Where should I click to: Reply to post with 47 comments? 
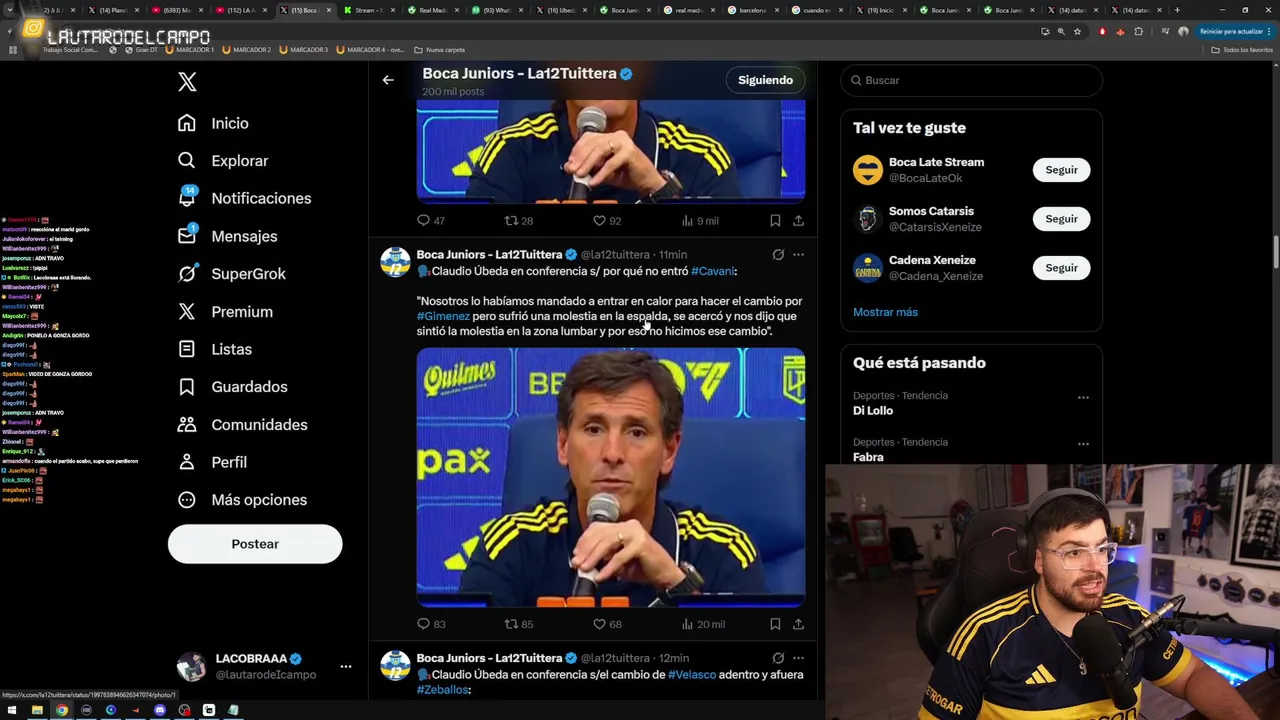(431, 220)
